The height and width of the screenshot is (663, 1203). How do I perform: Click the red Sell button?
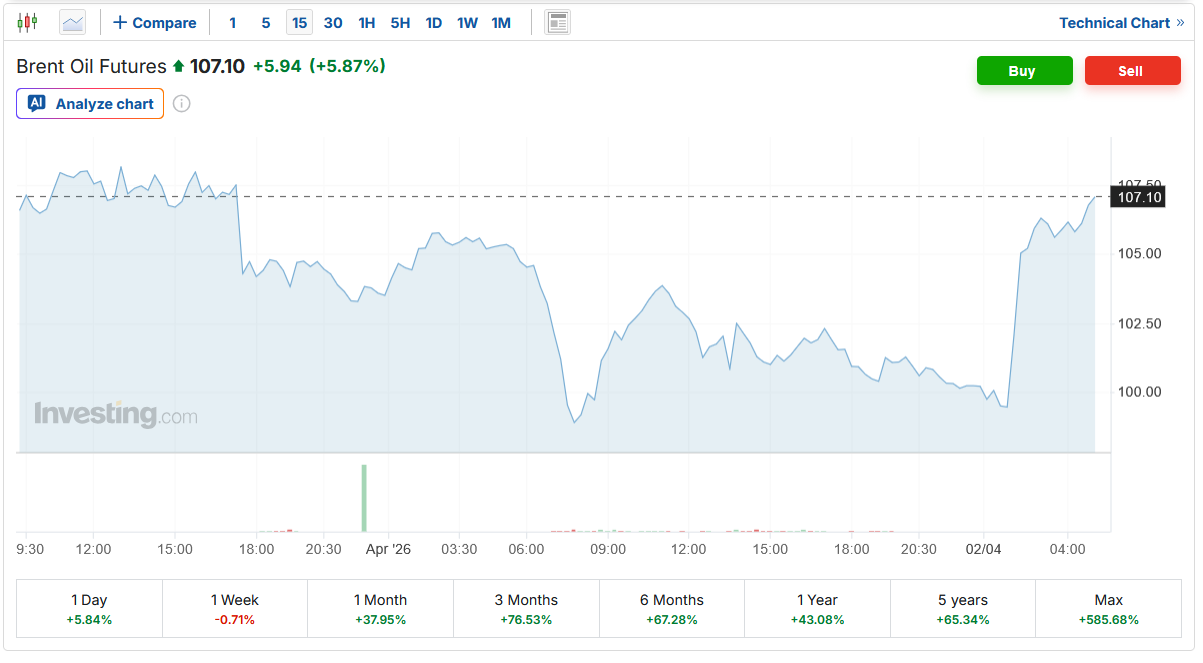(1132, 71)
